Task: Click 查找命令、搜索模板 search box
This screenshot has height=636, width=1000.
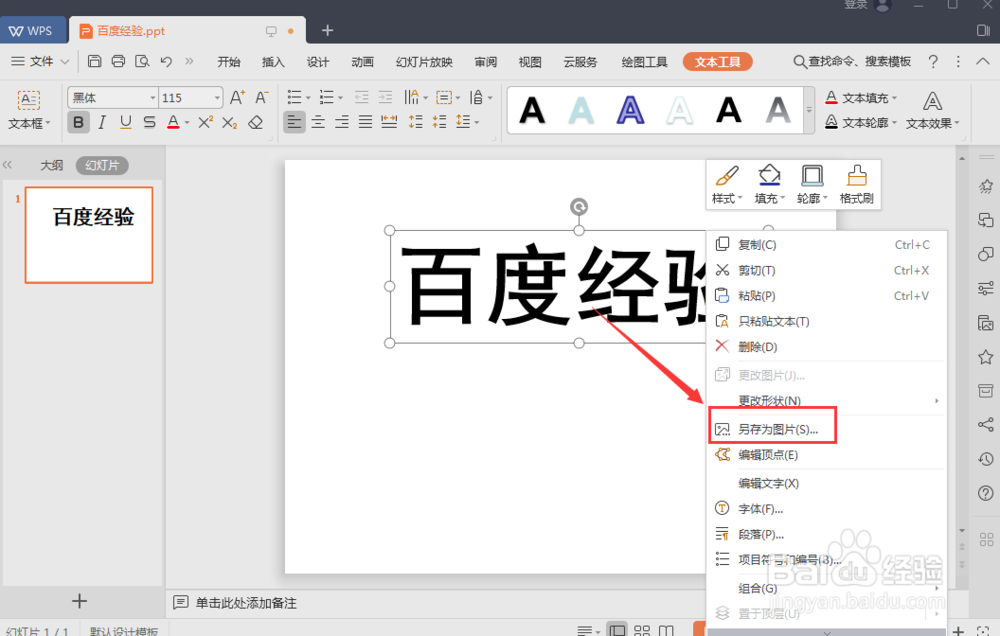Action: 852,61
